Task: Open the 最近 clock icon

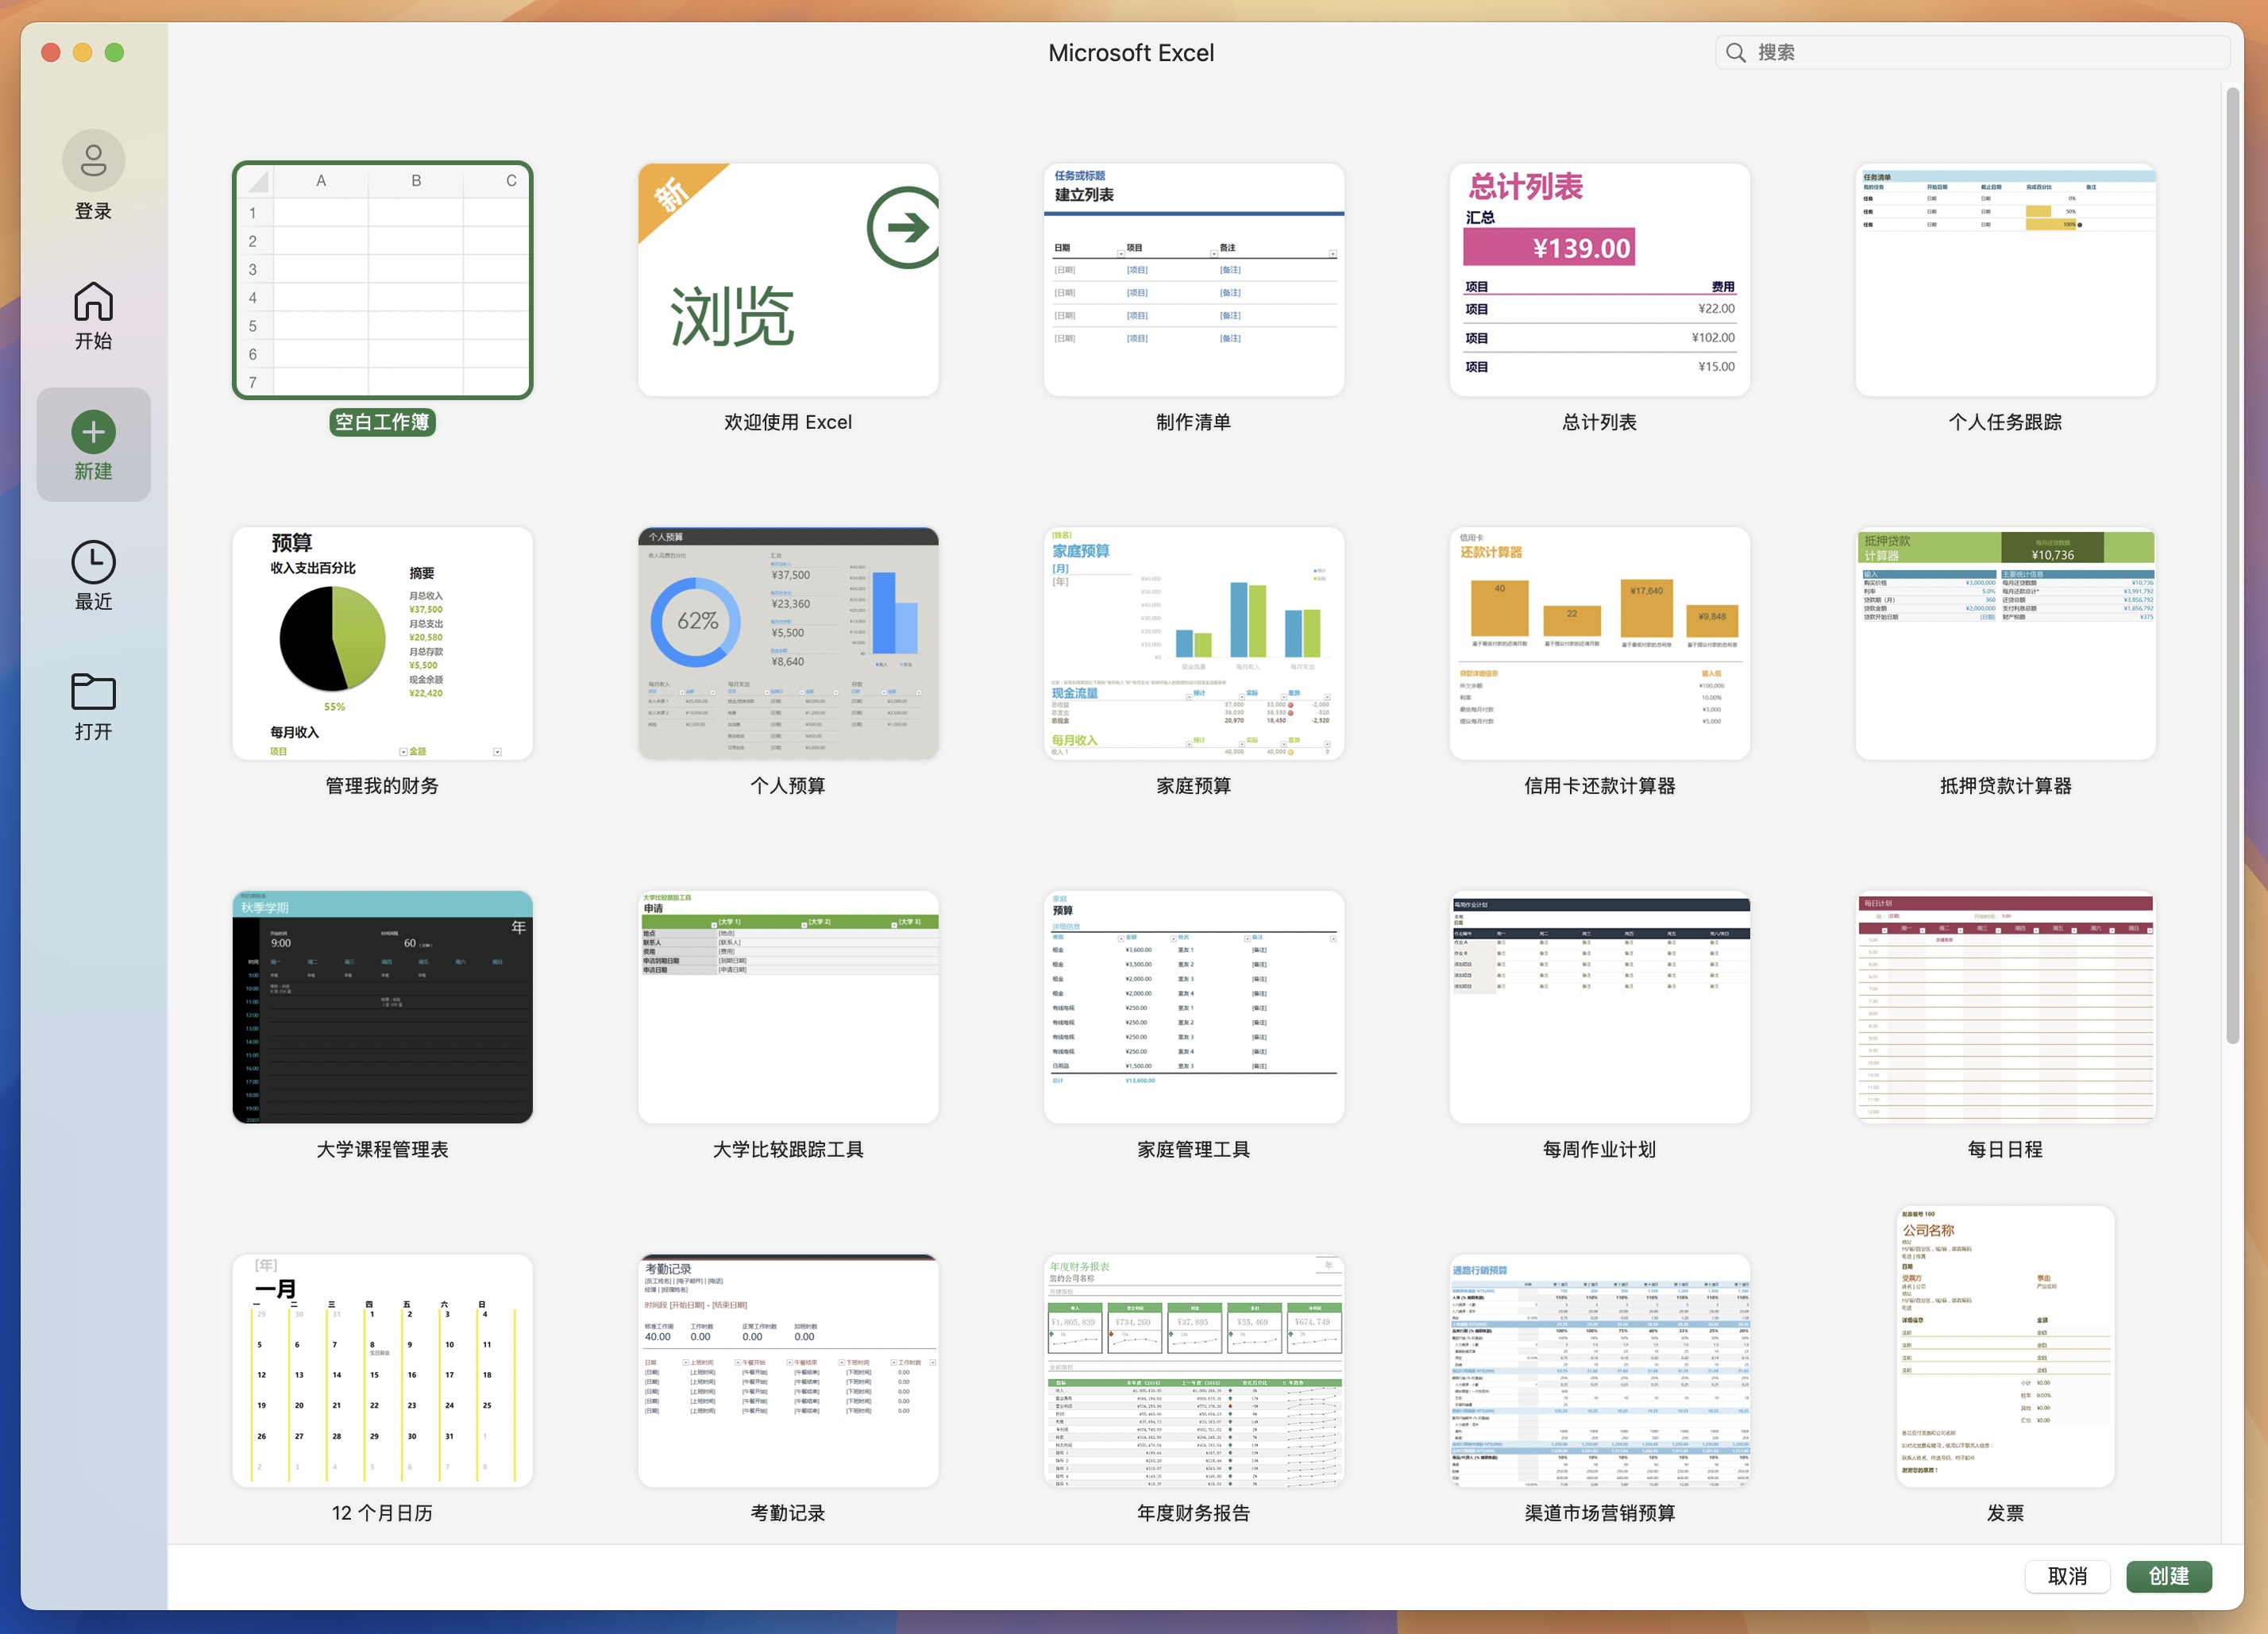Action: click(x=93, y=562)
